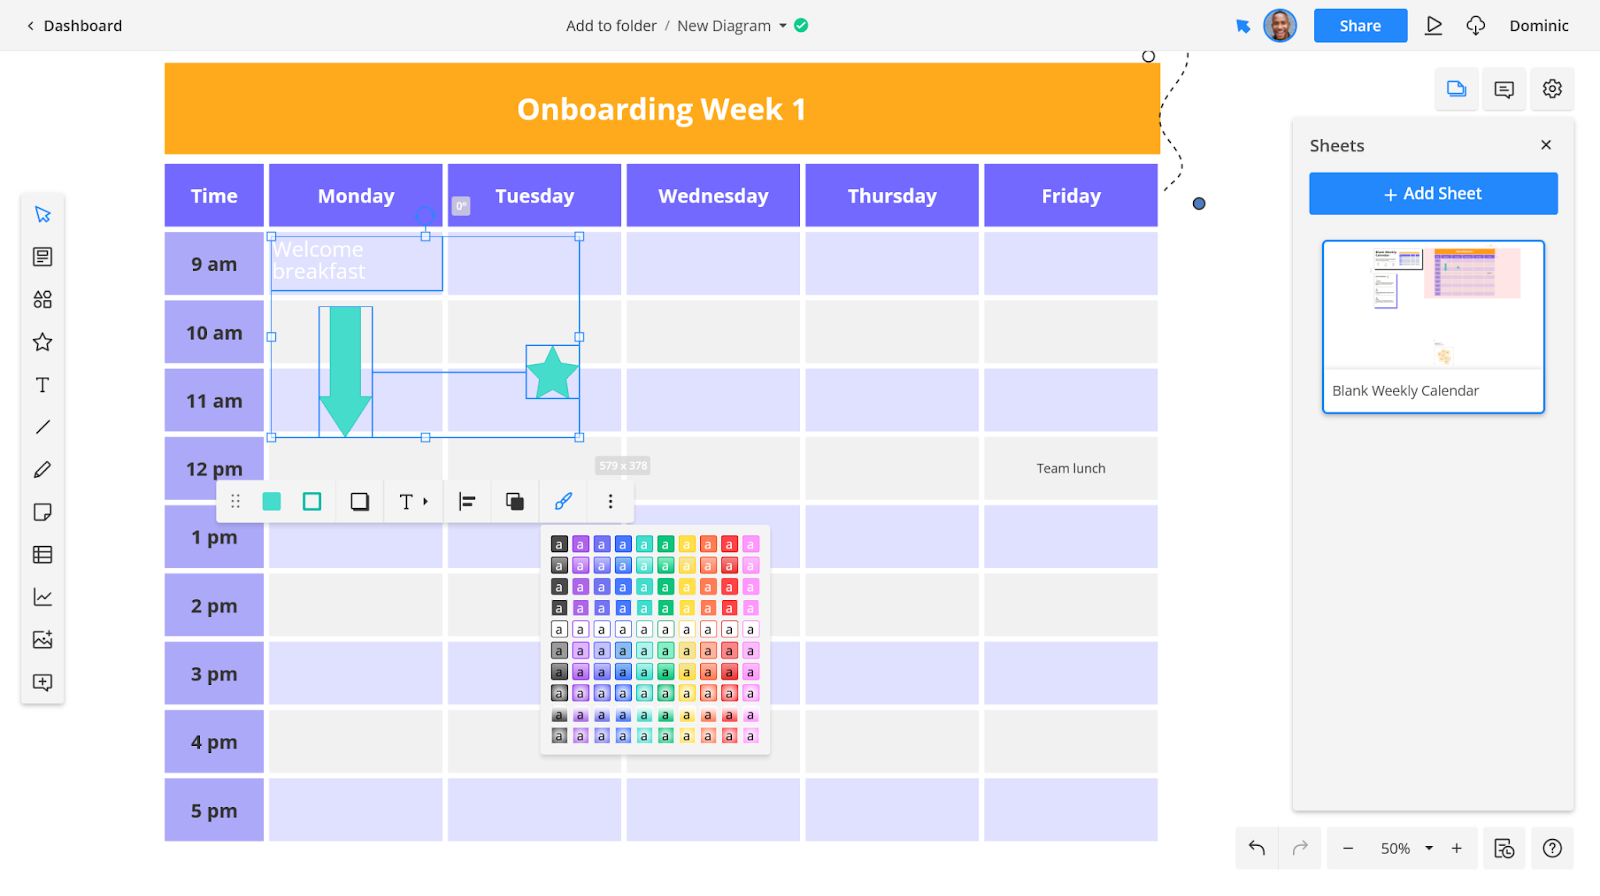The image size is (1600, 896).
Task: Start presentation play mode
Action: click(1433, 26)
